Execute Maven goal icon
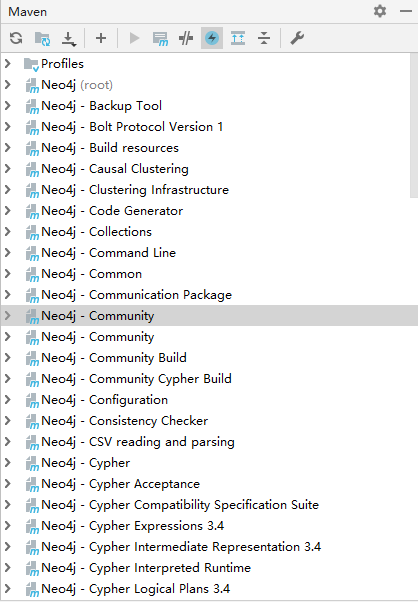The height and width of the screenshot is (602, 418). (x=160, y=38)
